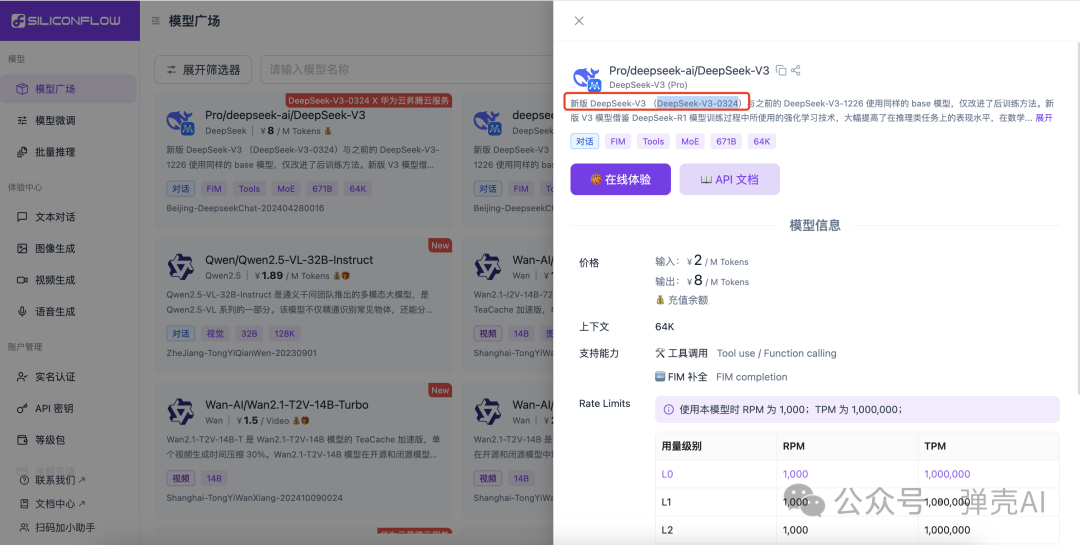Click the 视觉 tag on Qwen2.5-VL card
This screenshot has width=1080, height=545.
coord(216,333)
